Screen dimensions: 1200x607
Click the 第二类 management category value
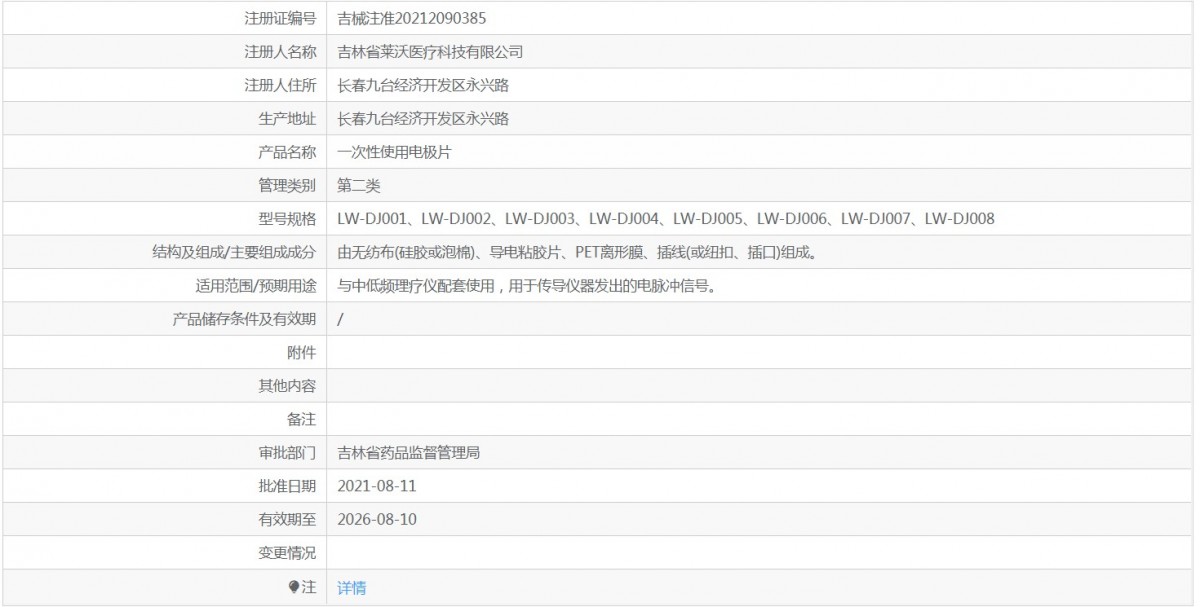point(358,185)
